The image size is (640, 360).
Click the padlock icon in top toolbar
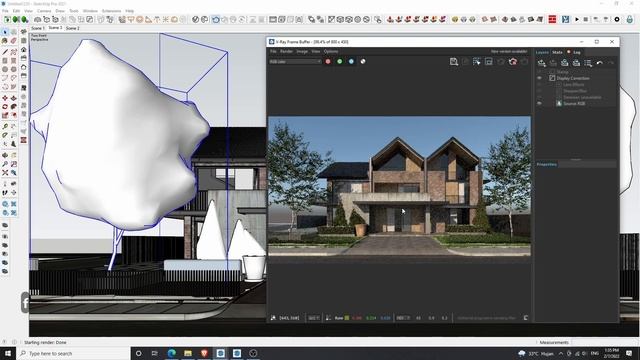point(630,19)
